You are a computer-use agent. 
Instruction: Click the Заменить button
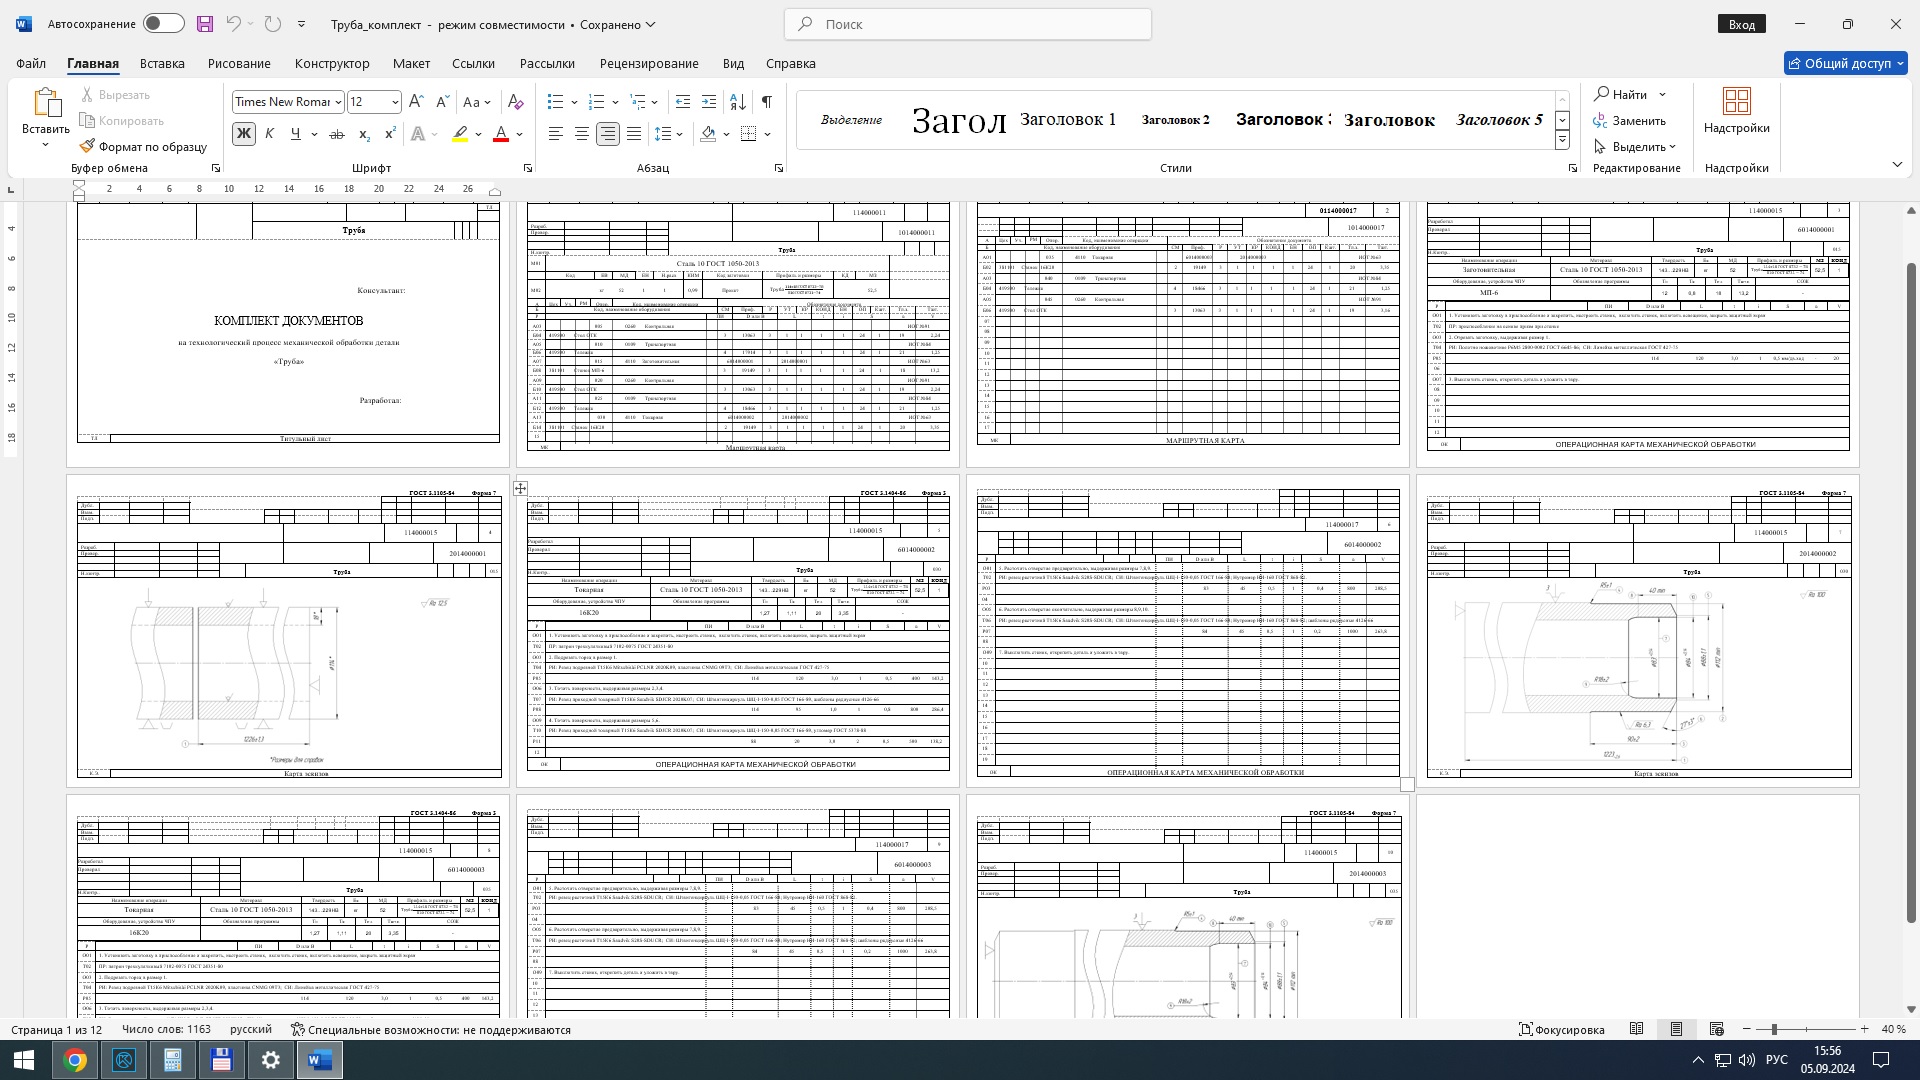pos(1630,121)
